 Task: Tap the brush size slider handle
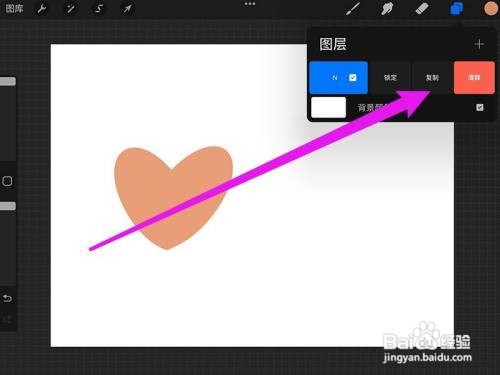8,81
